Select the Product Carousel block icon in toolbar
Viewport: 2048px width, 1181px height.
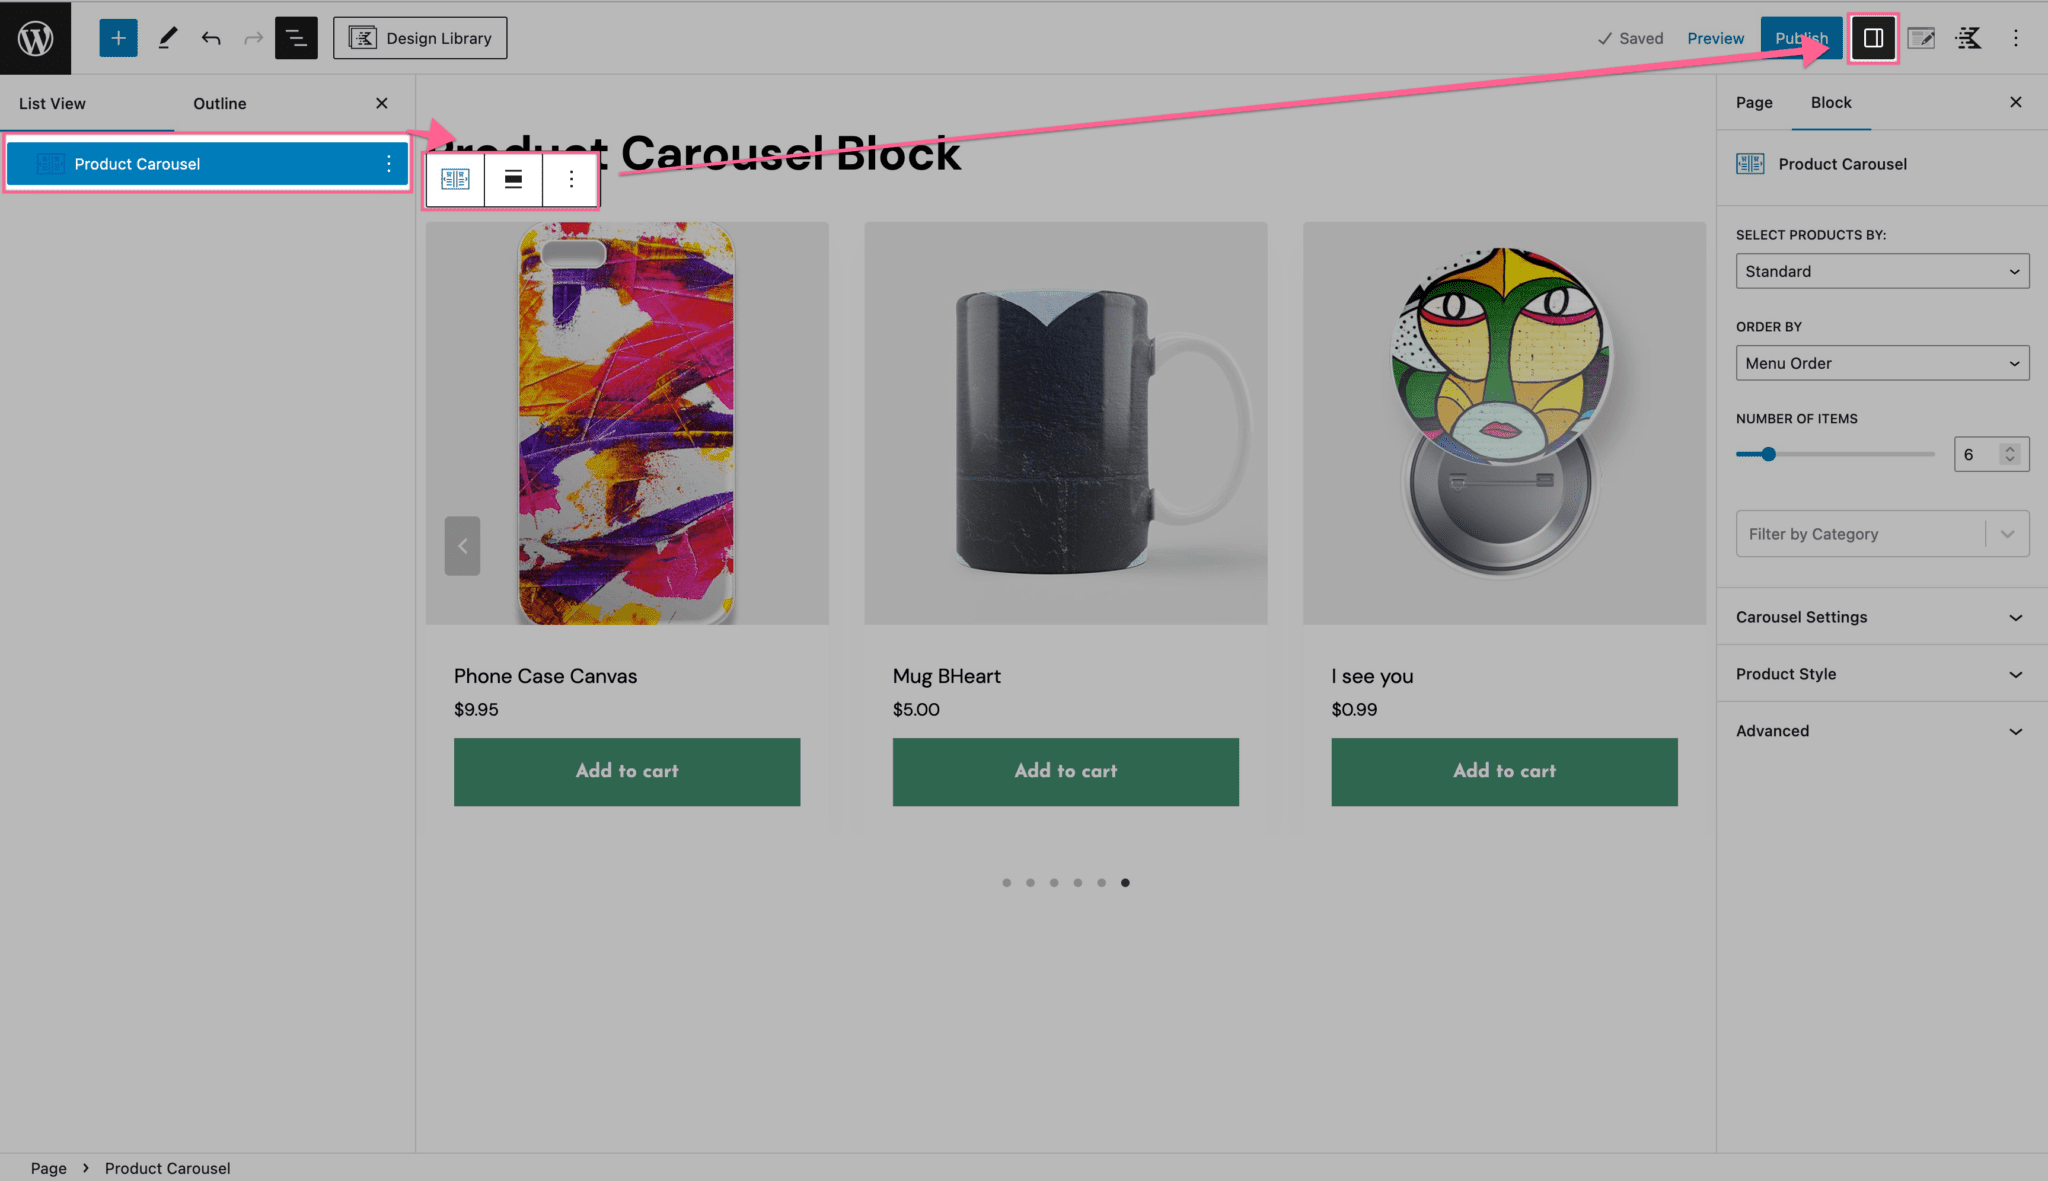click(x=455, y=179)
